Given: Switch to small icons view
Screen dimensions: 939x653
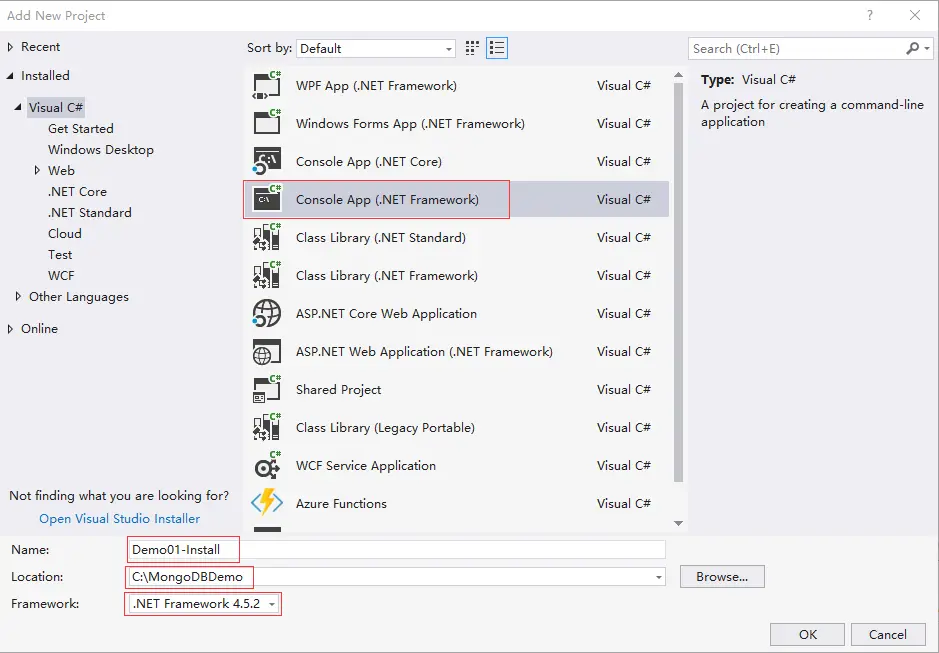Looking at the screenshot, I should (472, 49).
